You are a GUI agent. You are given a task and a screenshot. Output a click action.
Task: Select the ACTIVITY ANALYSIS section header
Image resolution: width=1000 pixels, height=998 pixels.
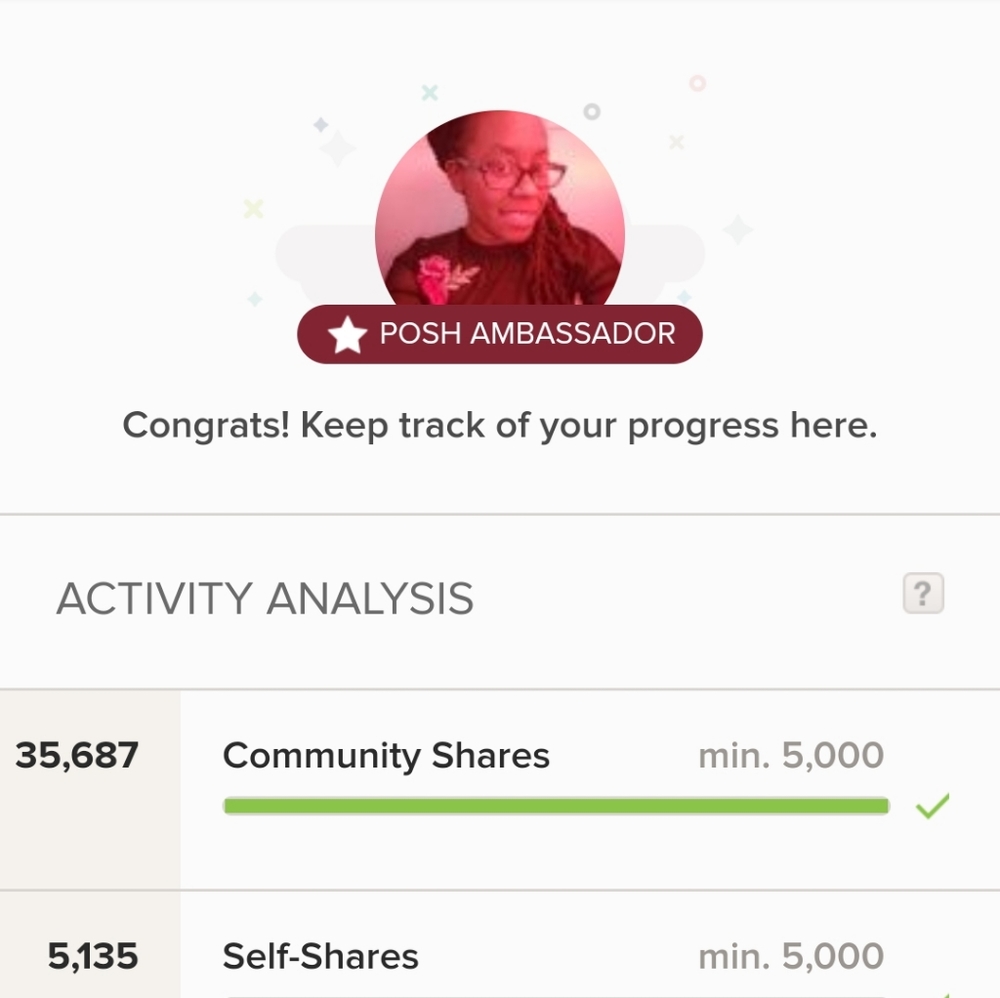pyautogui.click(x=267, y=598)
